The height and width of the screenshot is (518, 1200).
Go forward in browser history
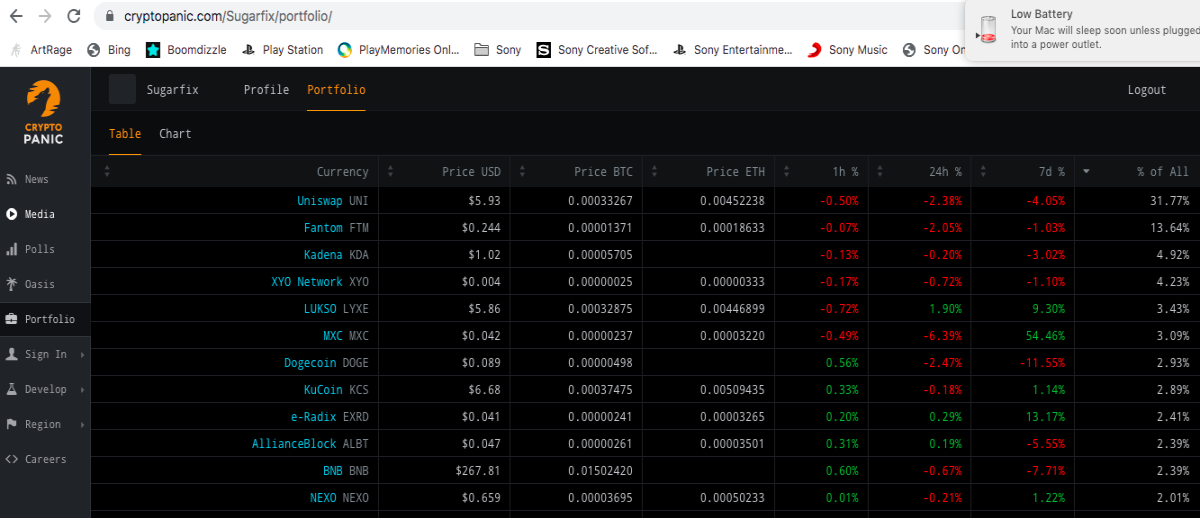44,16
